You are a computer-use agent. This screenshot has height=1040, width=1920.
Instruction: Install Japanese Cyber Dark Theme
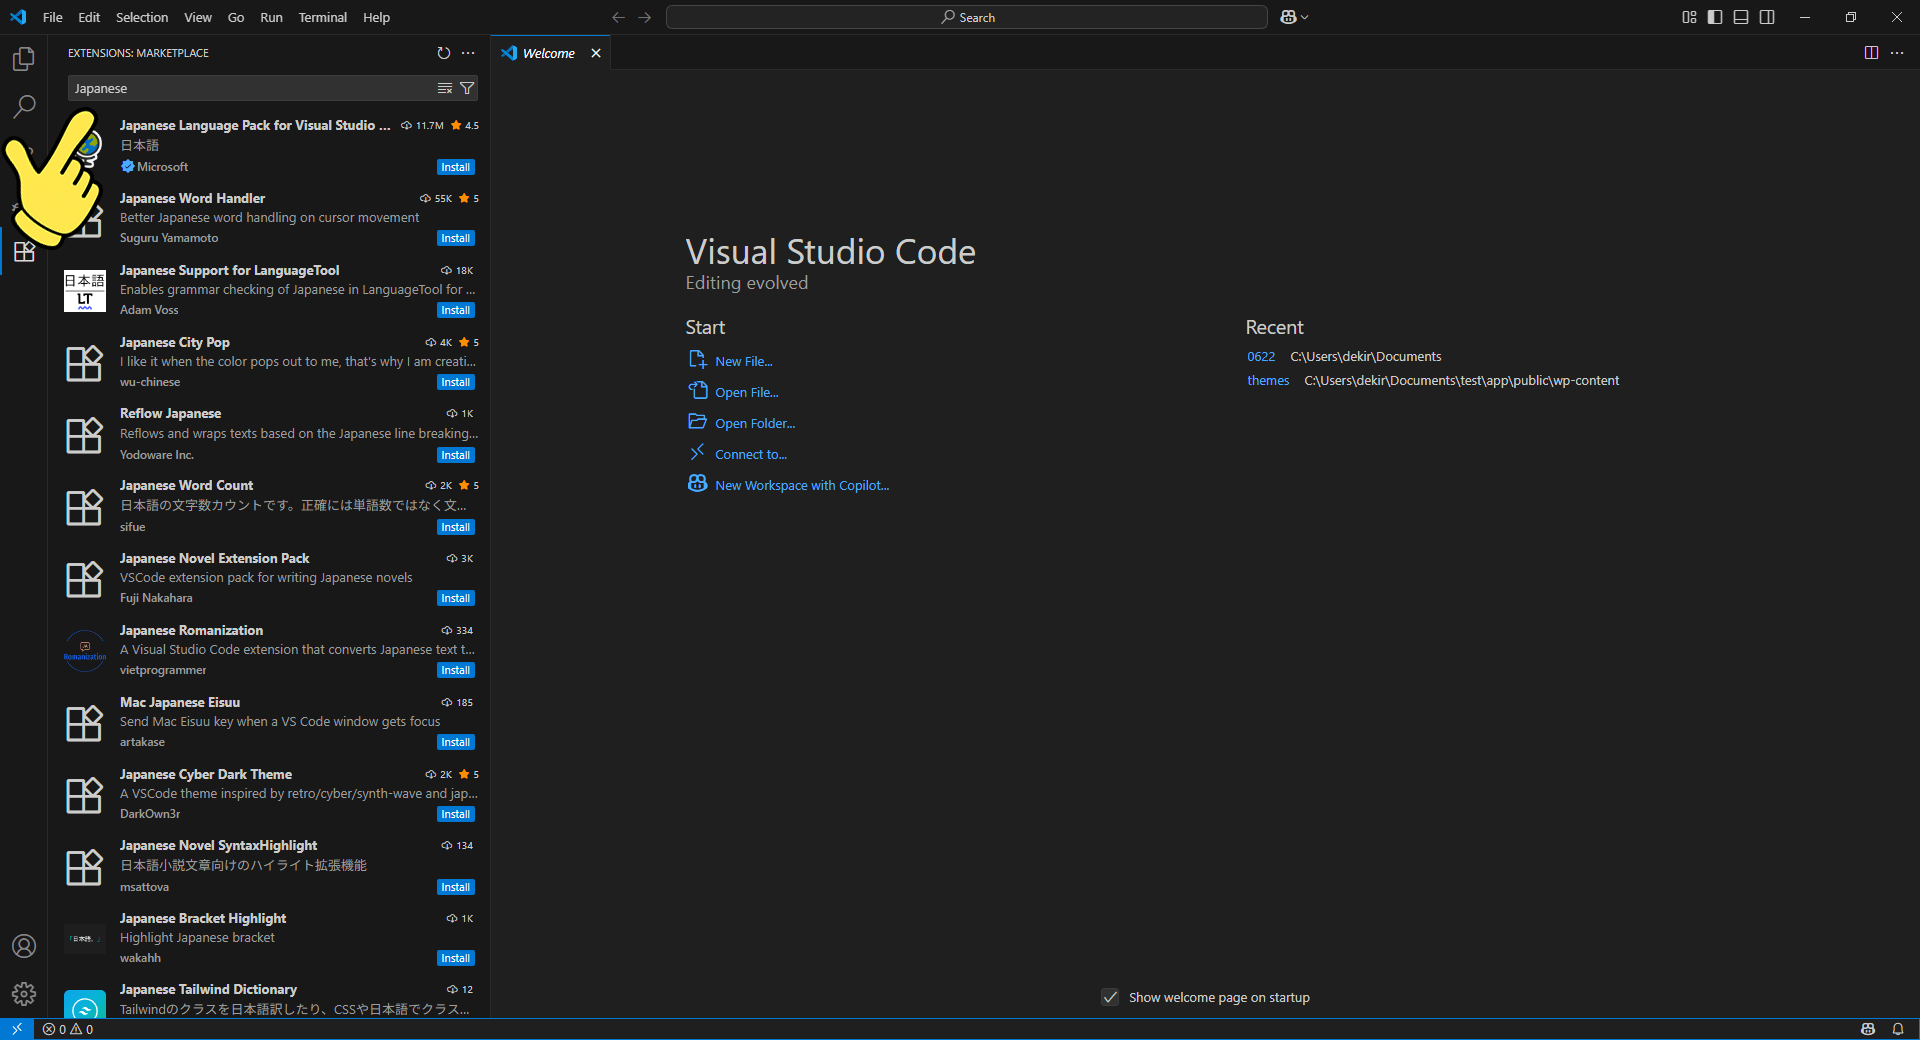click(x=456, y=814)
